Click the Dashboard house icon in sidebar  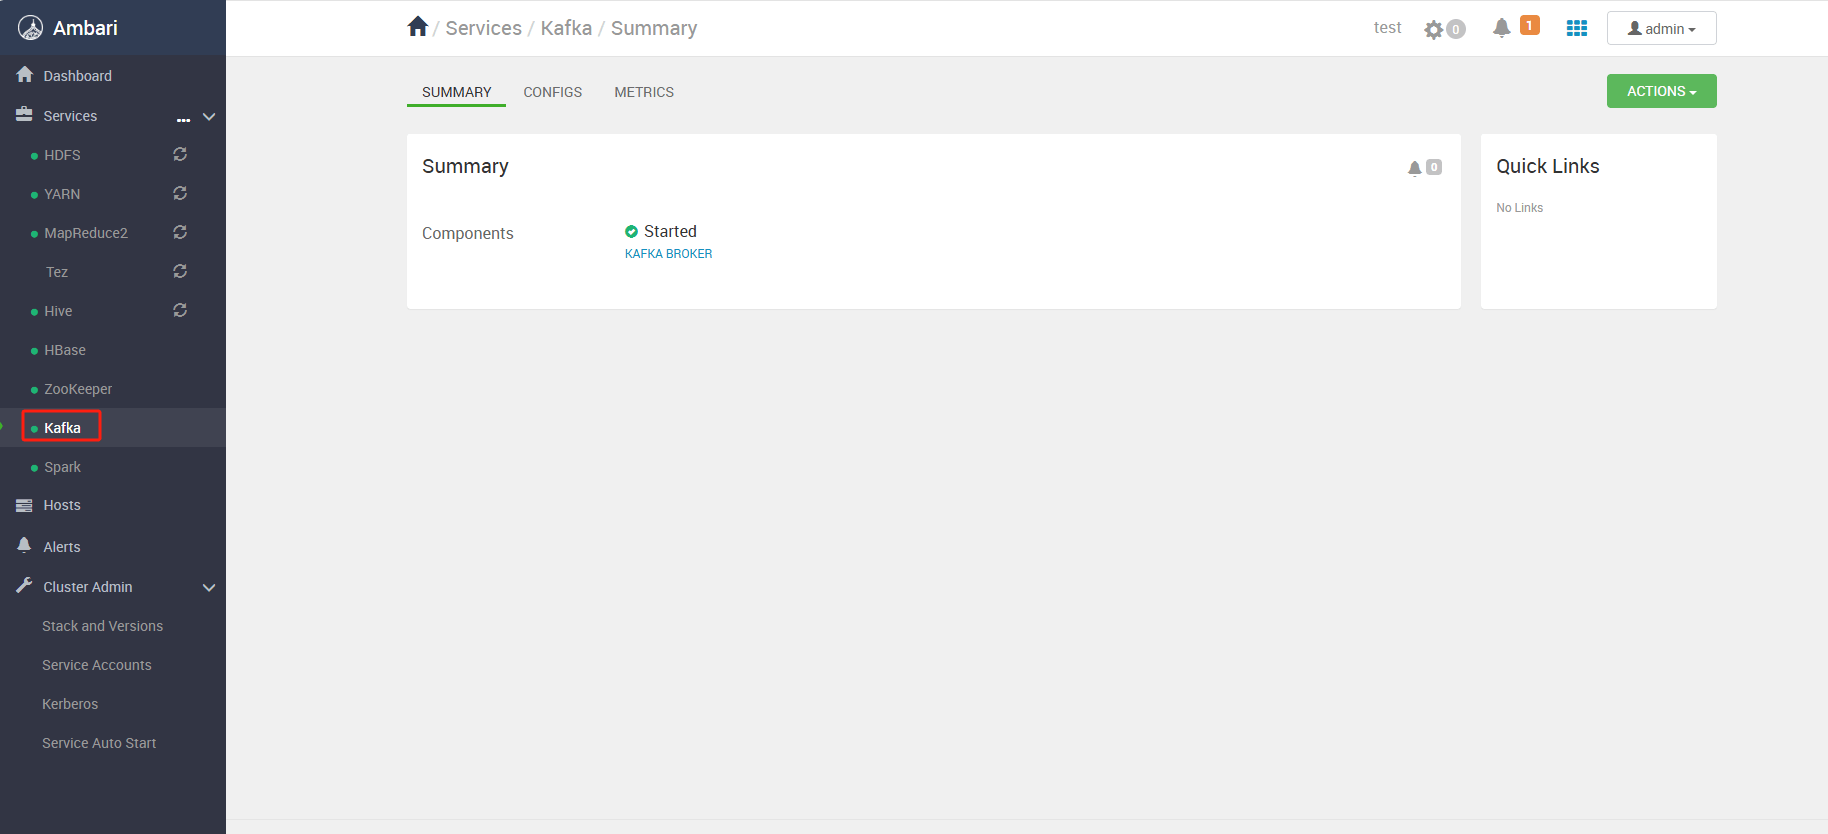[25, 75]
